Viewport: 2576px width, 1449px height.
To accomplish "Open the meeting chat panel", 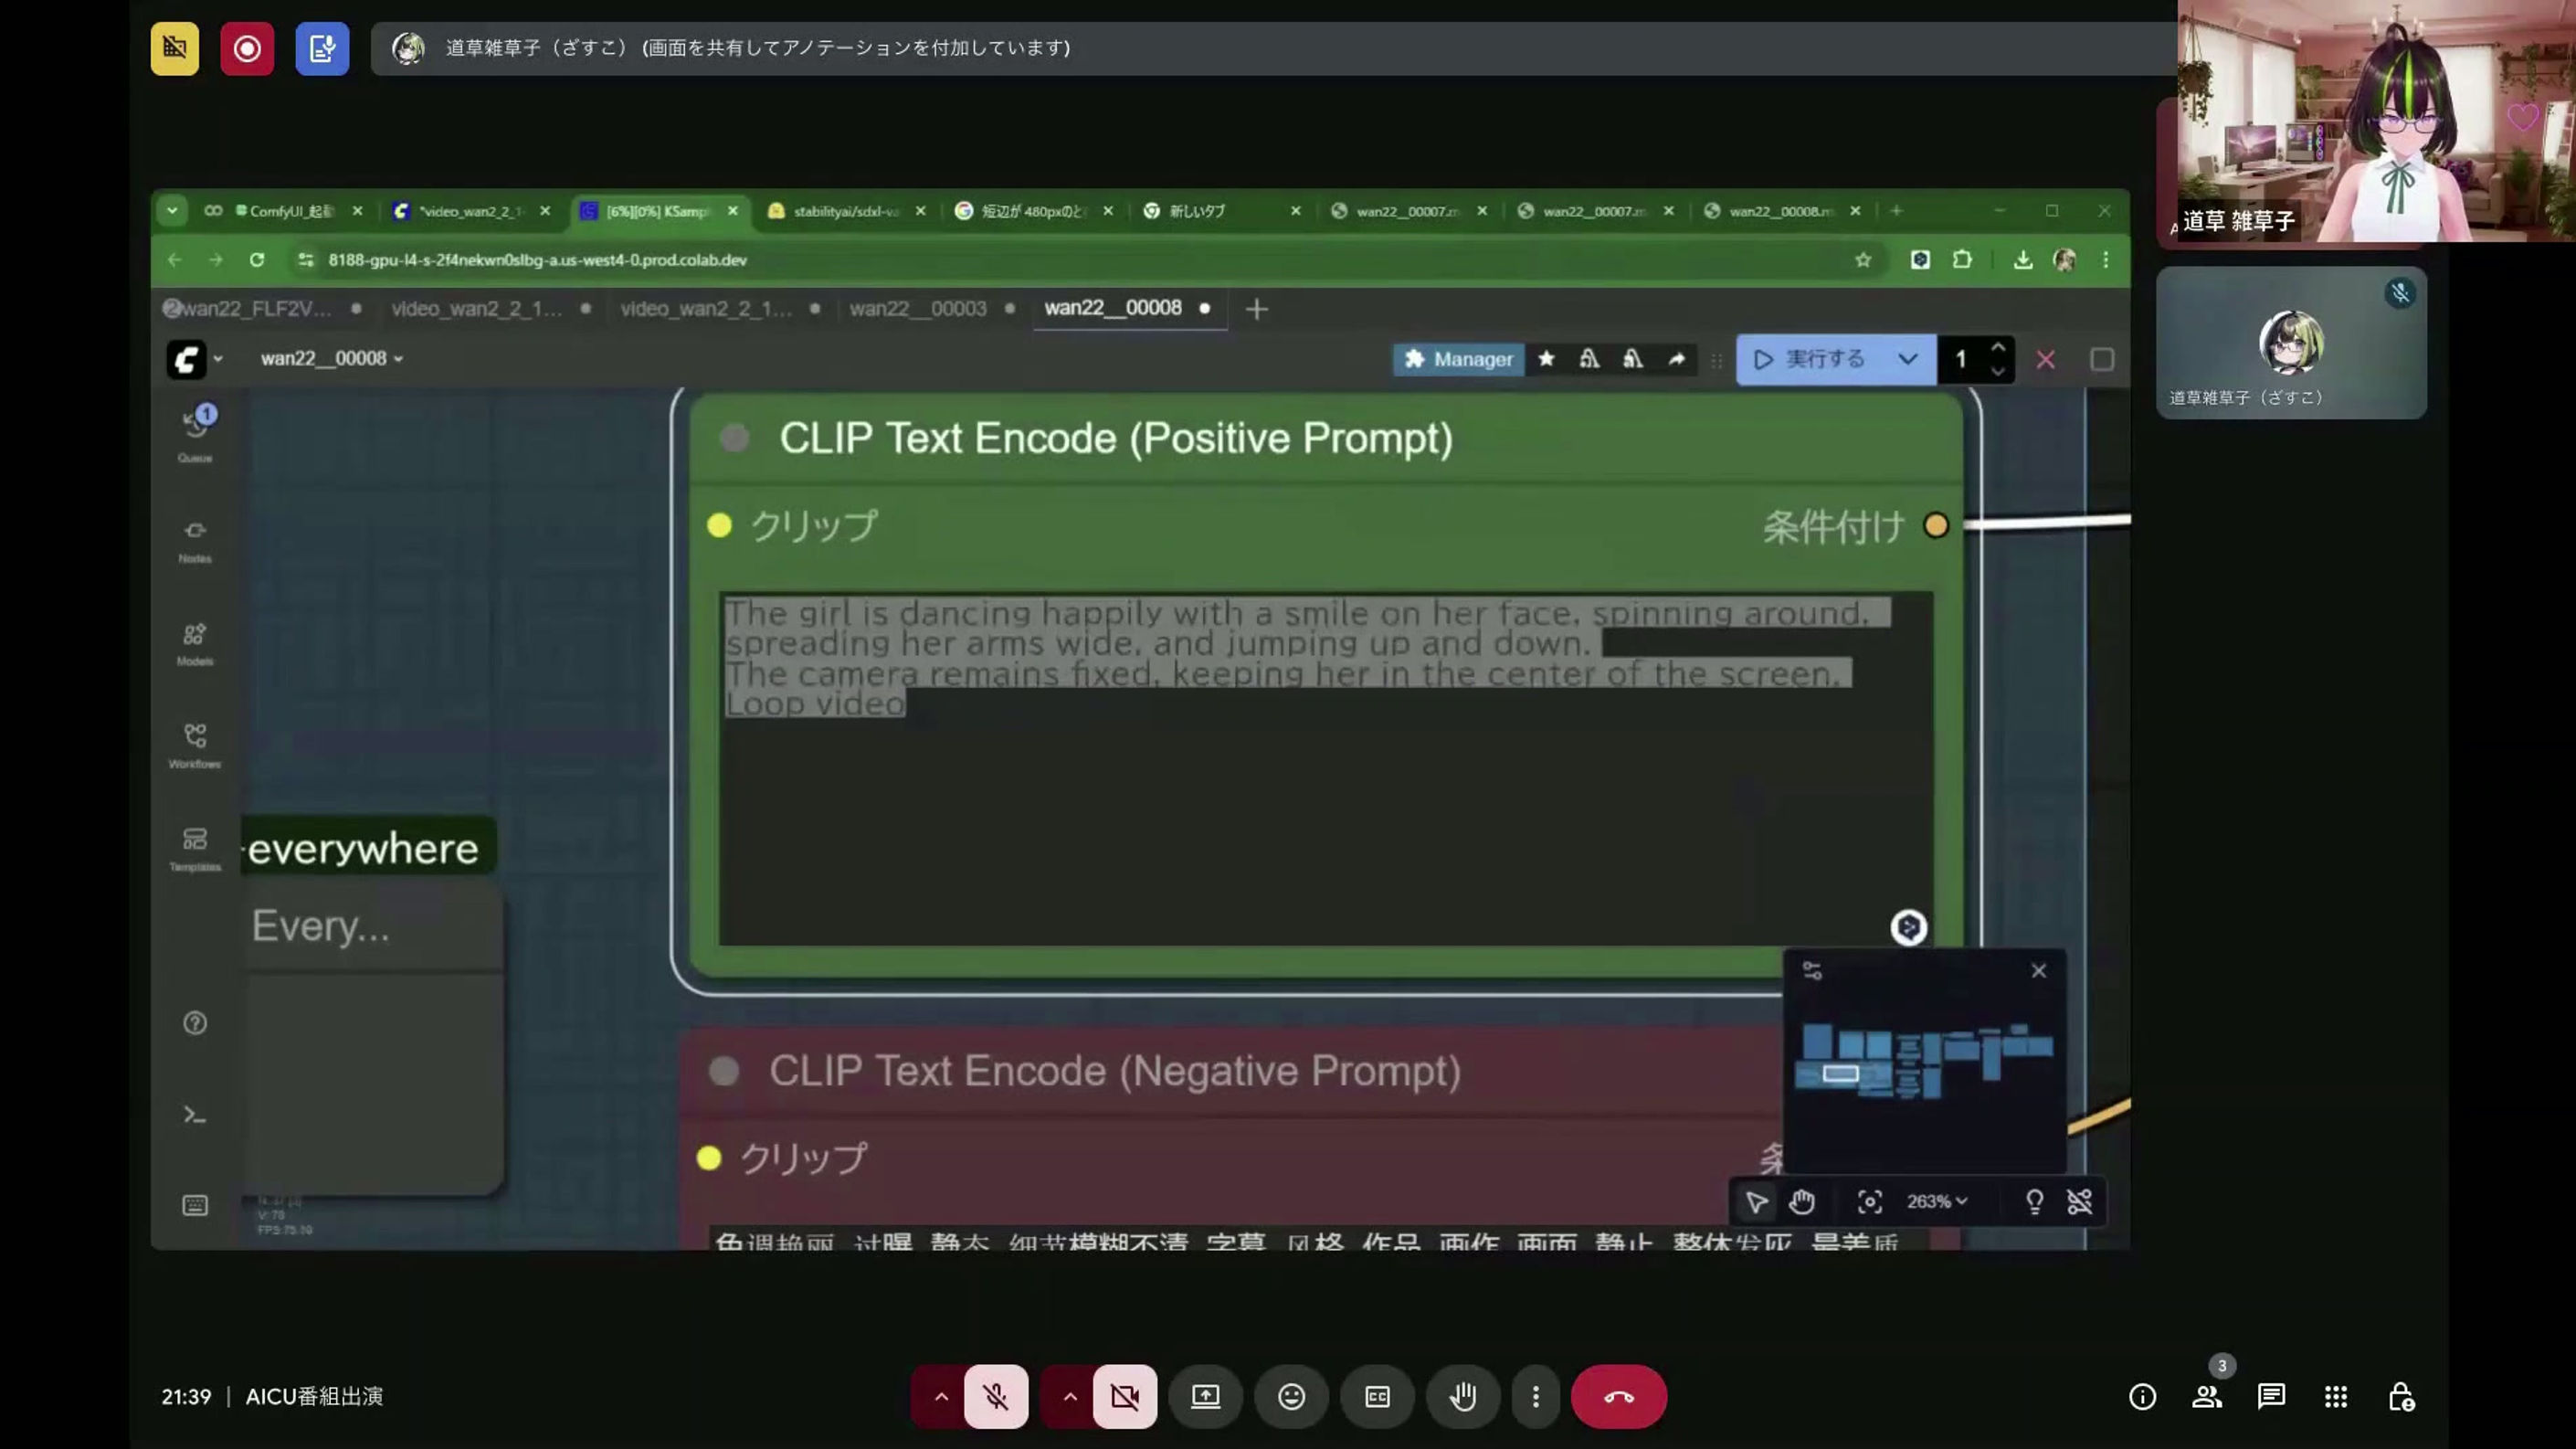I will click(x=2271, y=1396).
